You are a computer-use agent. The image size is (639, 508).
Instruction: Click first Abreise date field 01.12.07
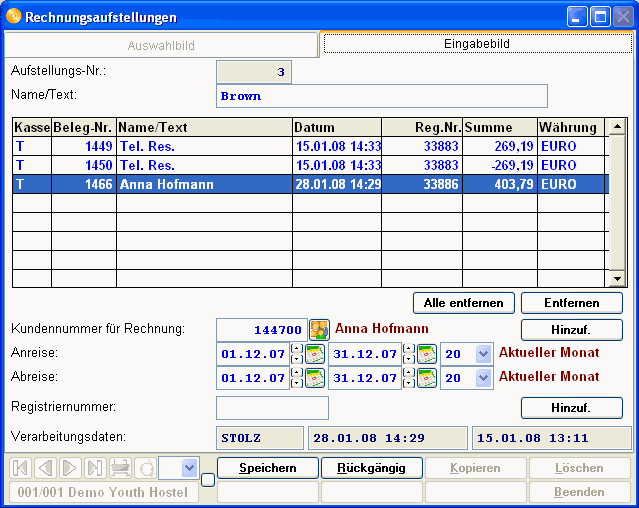click(x=253, y=378)
